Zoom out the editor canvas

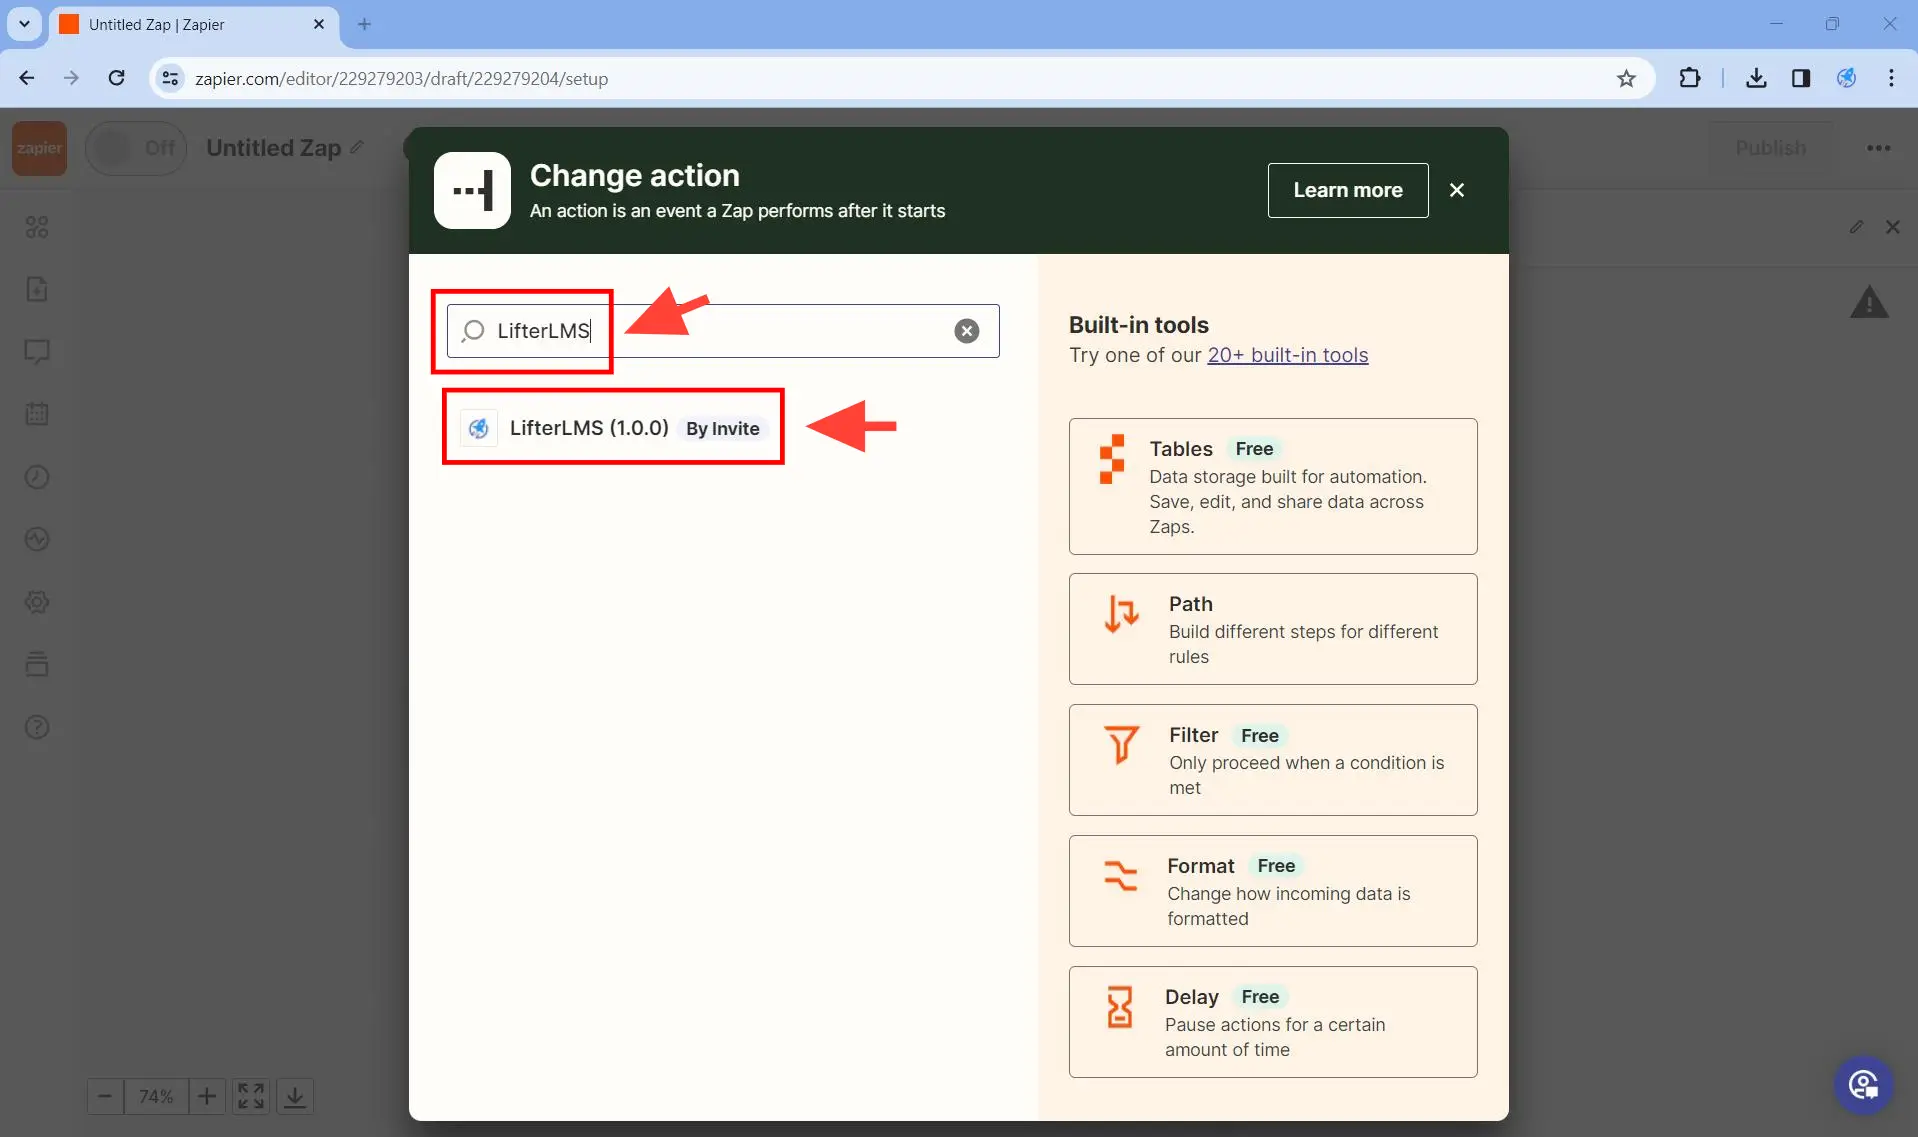pyautogui.click(x=105, y=1096)
